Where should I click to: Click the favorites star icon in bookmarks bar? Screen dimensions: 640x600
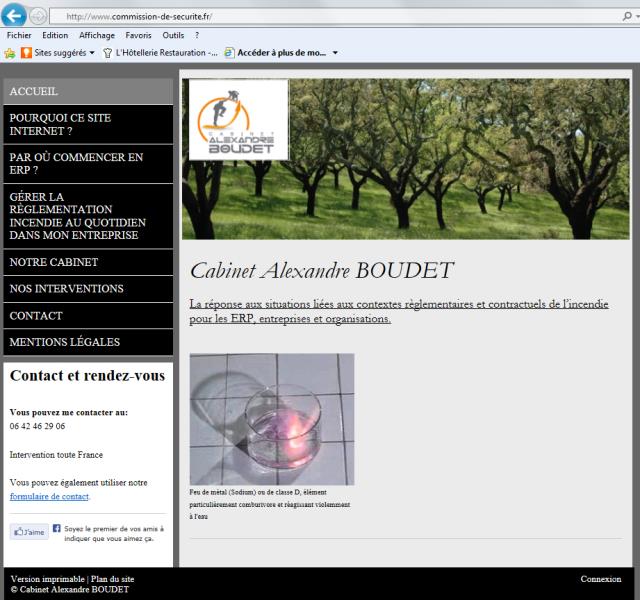tap(10, 53)
